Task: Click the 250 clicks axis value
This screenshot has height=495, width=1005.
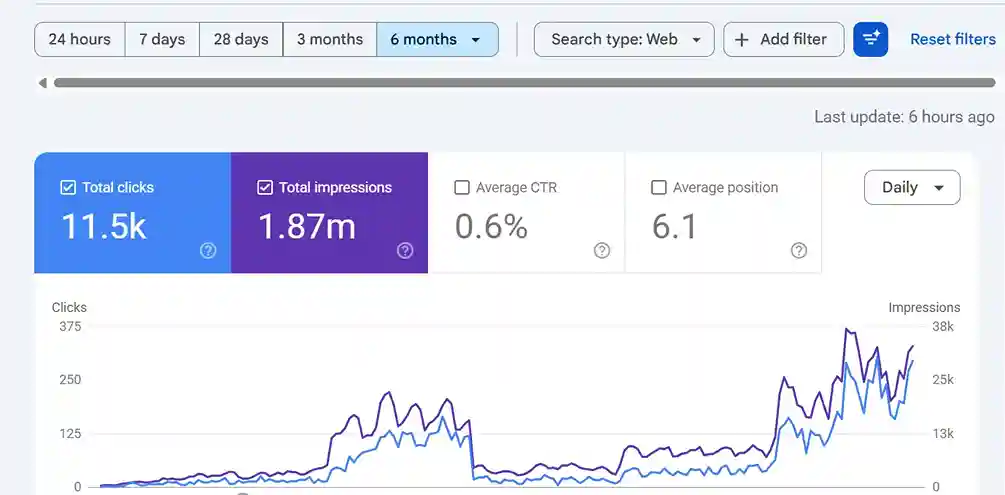Action: pyautogui.click(x=70, y=380)
